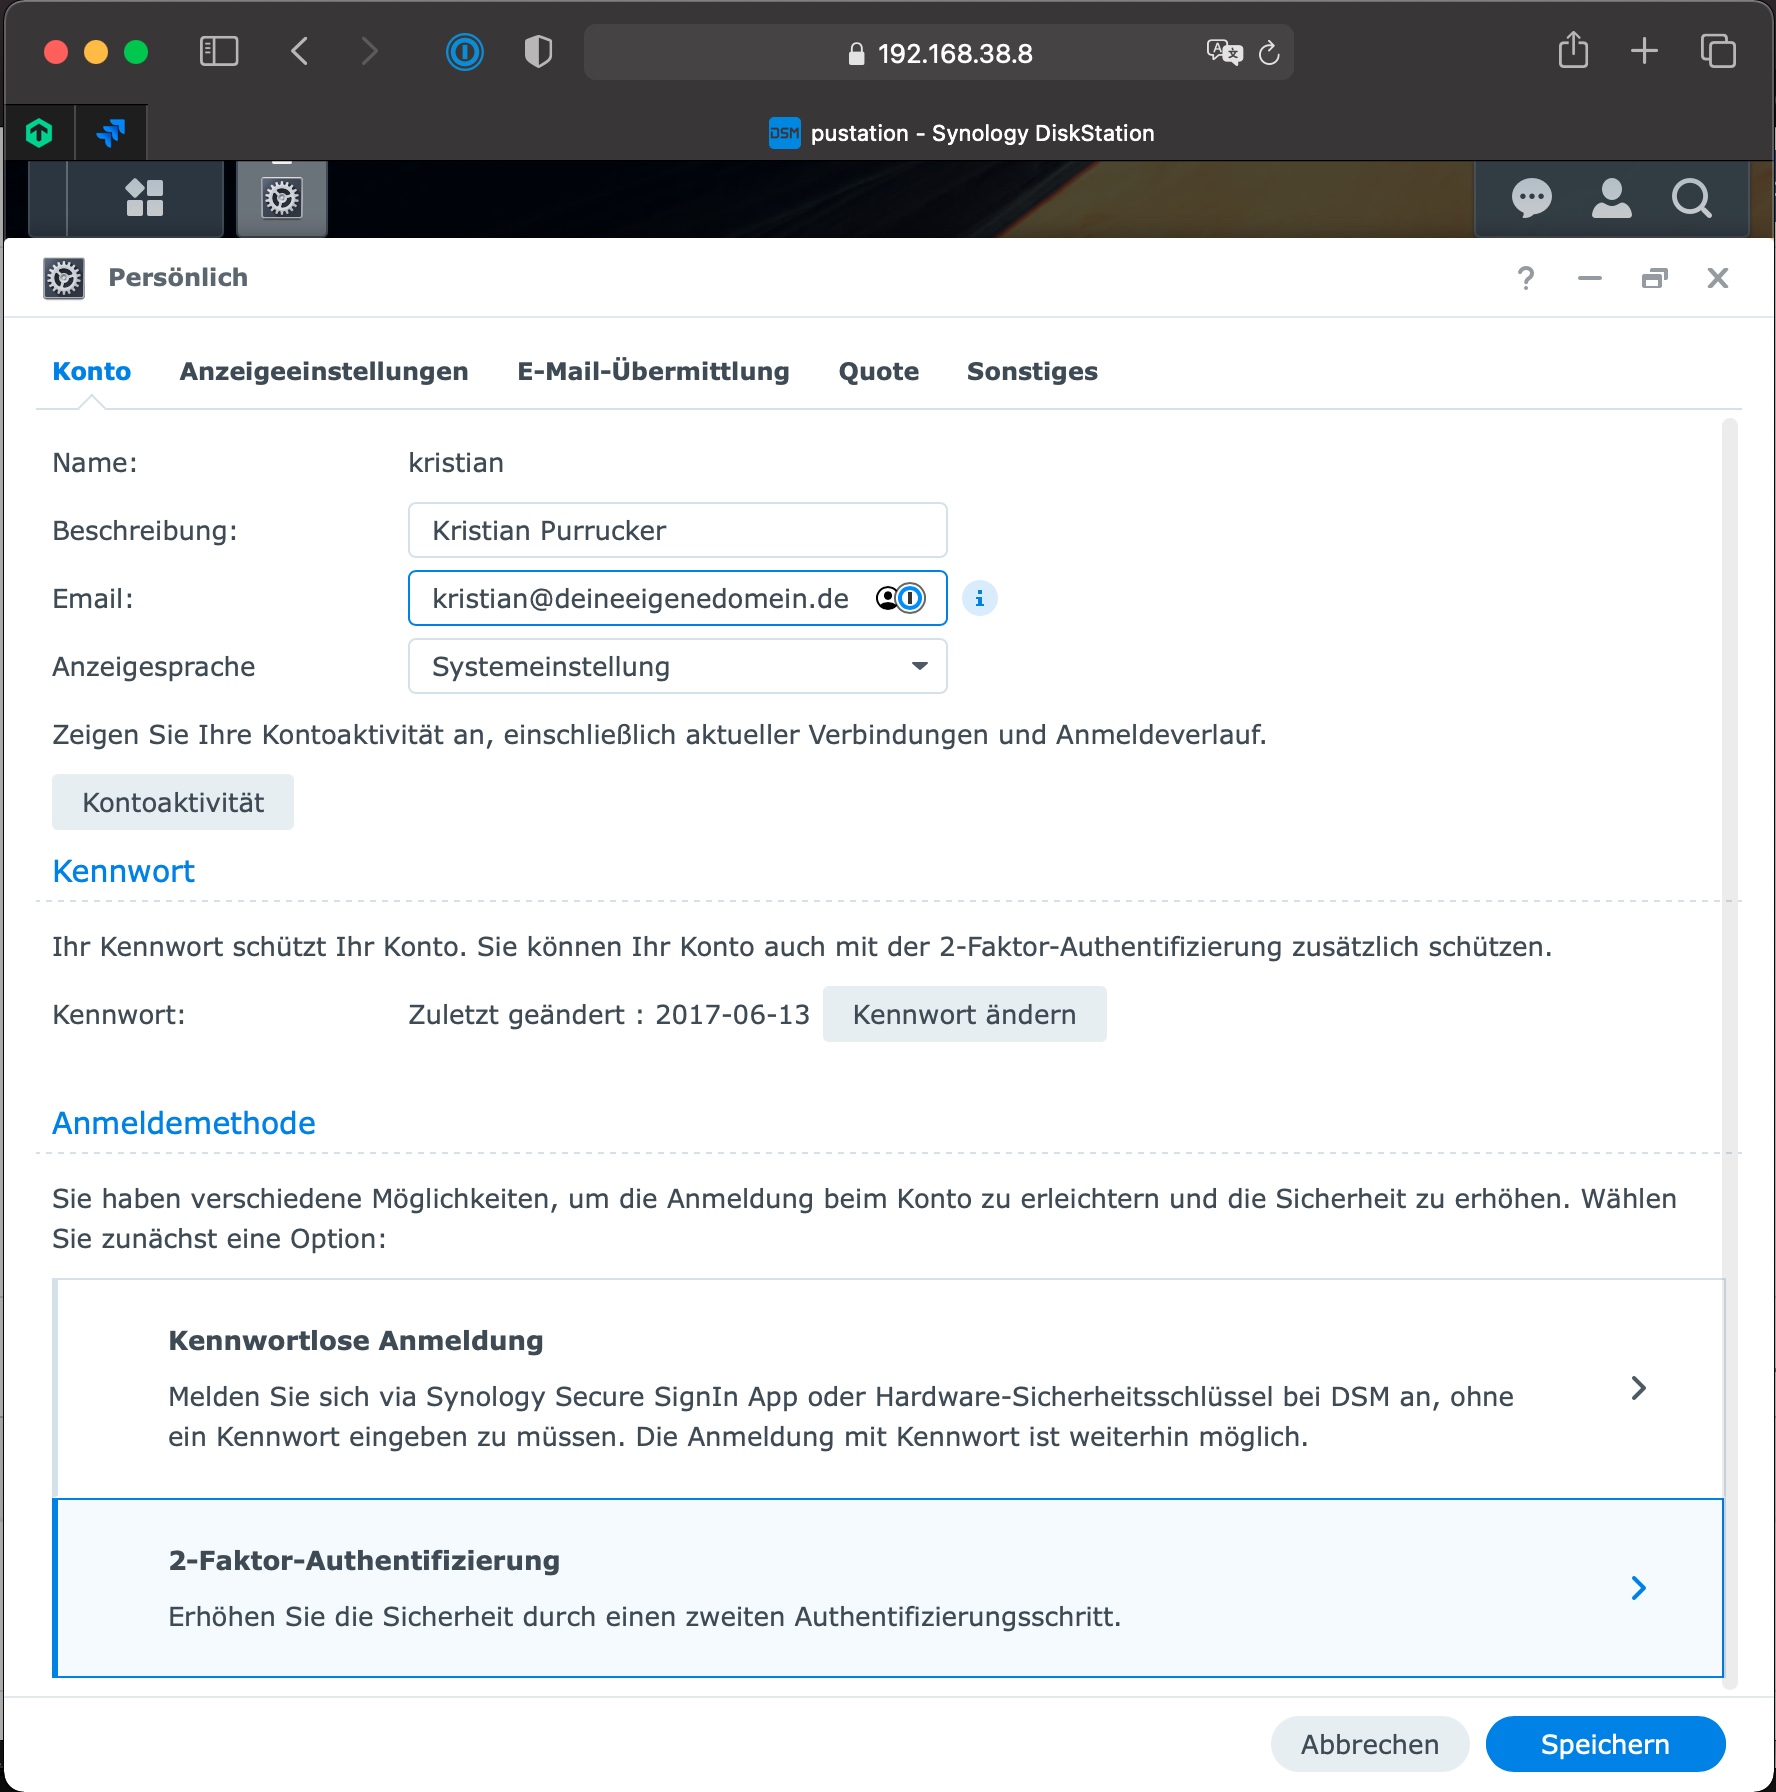Click the Beschreibung text field
Viewport: 1776px width, 1792px height.
(677, 531)
